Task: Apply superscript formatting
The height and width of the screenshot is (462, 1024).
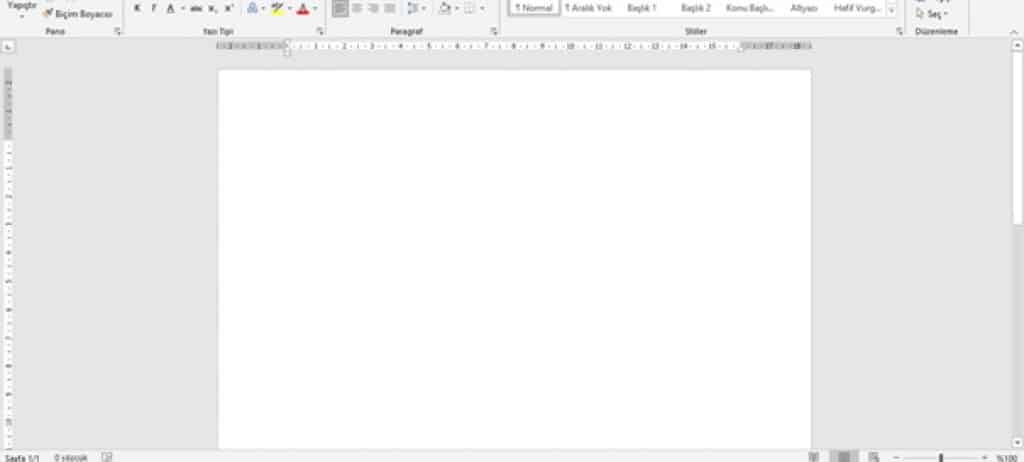Action: pyautogui.click(x=229, y=8)
